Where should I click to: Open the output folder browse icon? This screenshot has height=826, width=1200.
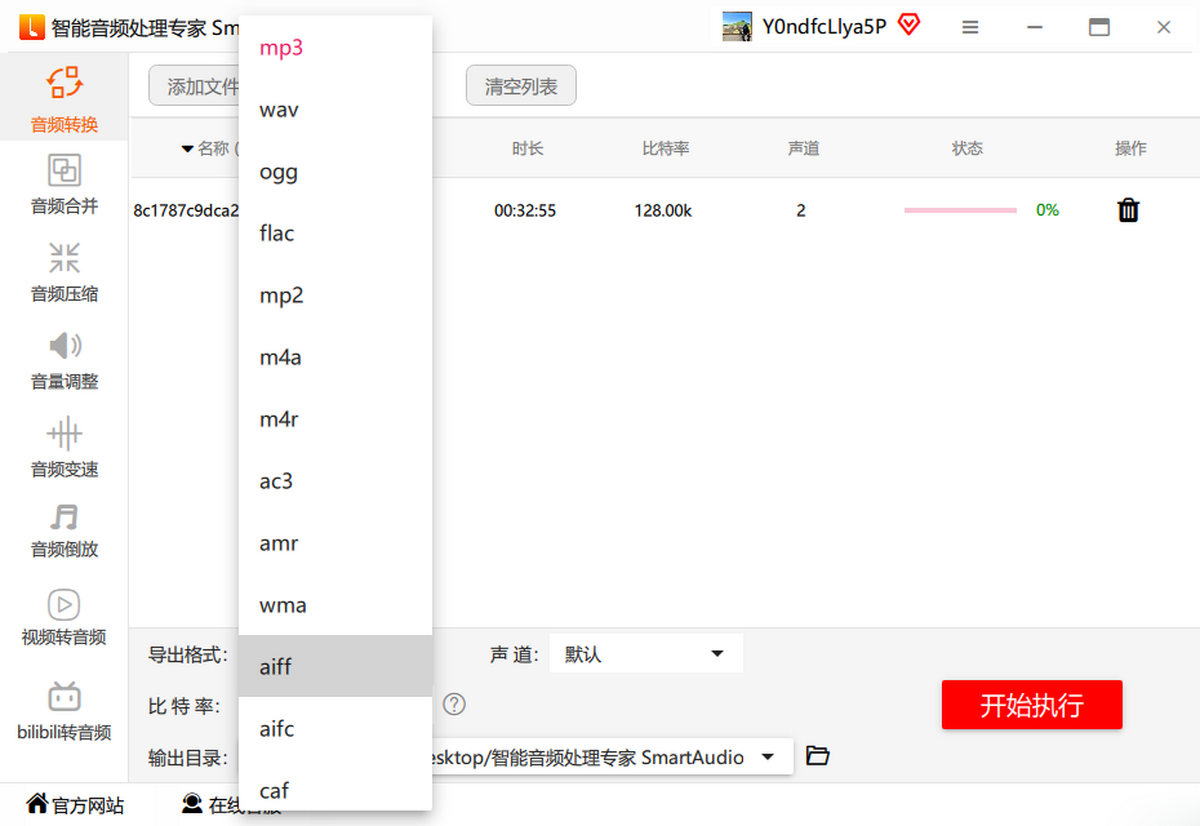818,756
